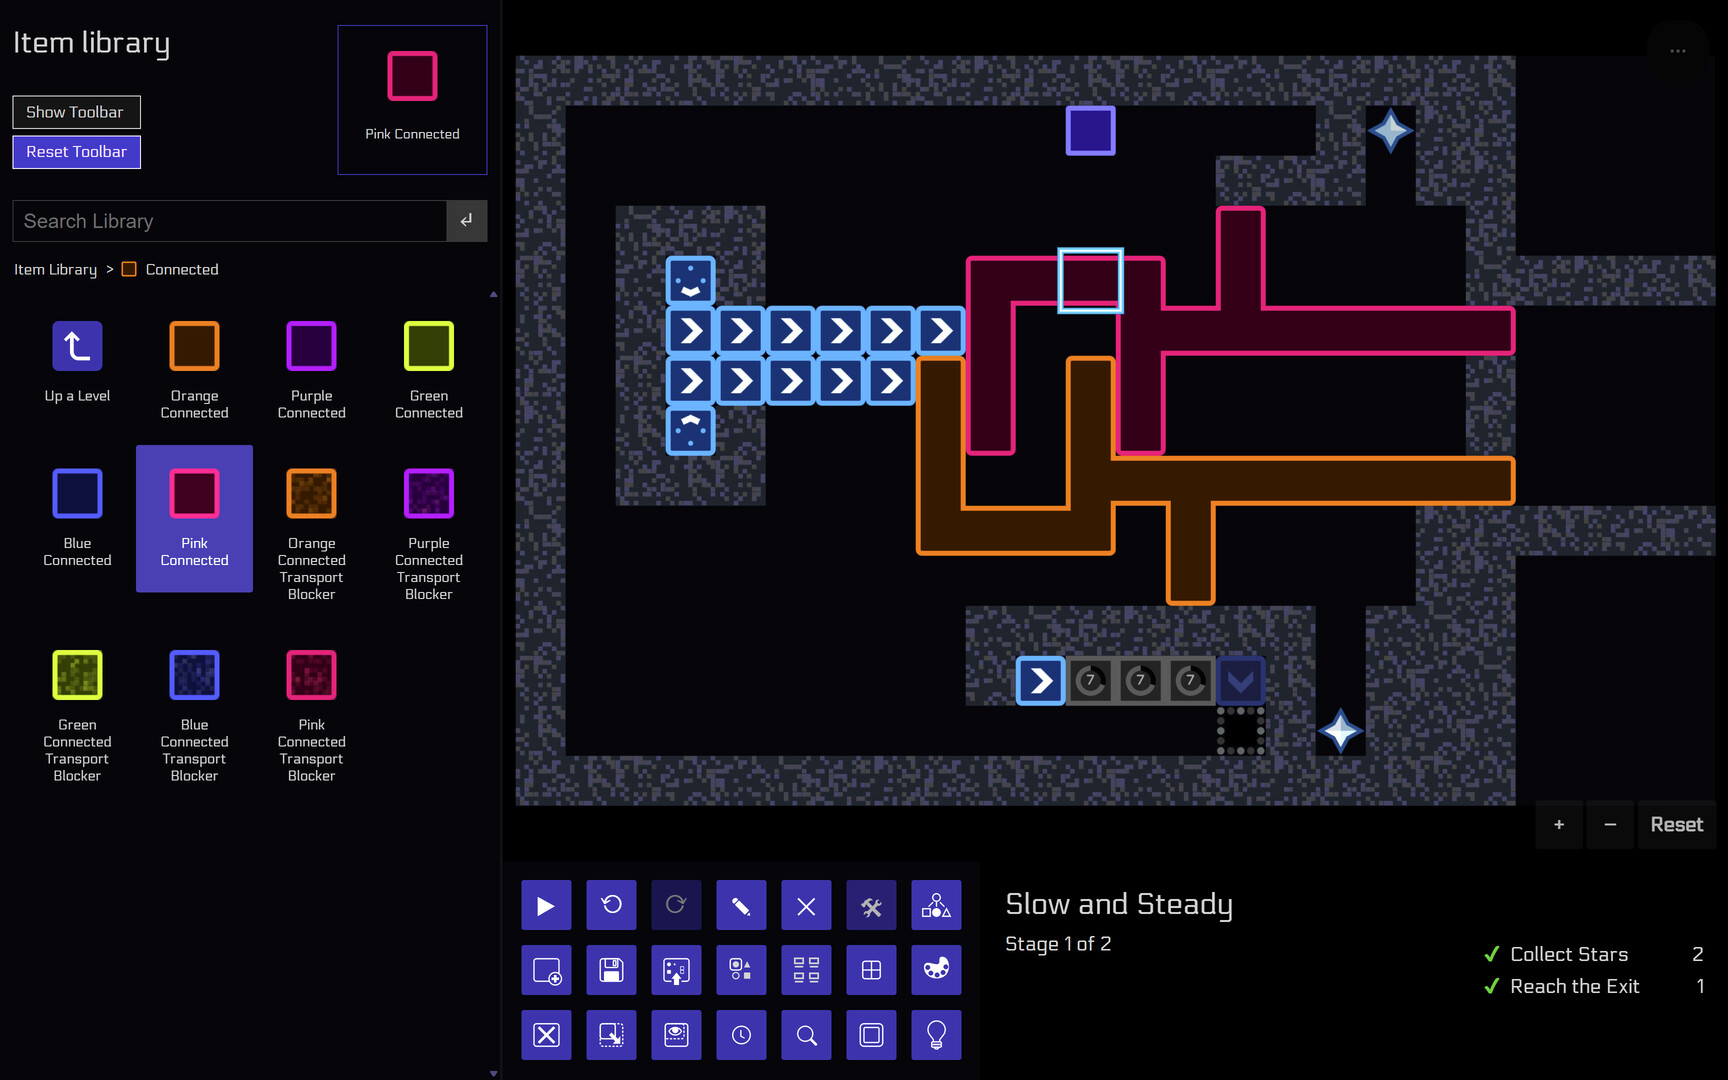
Task: Toggle the selected Pink Connected library item
Action: point(193,518)
